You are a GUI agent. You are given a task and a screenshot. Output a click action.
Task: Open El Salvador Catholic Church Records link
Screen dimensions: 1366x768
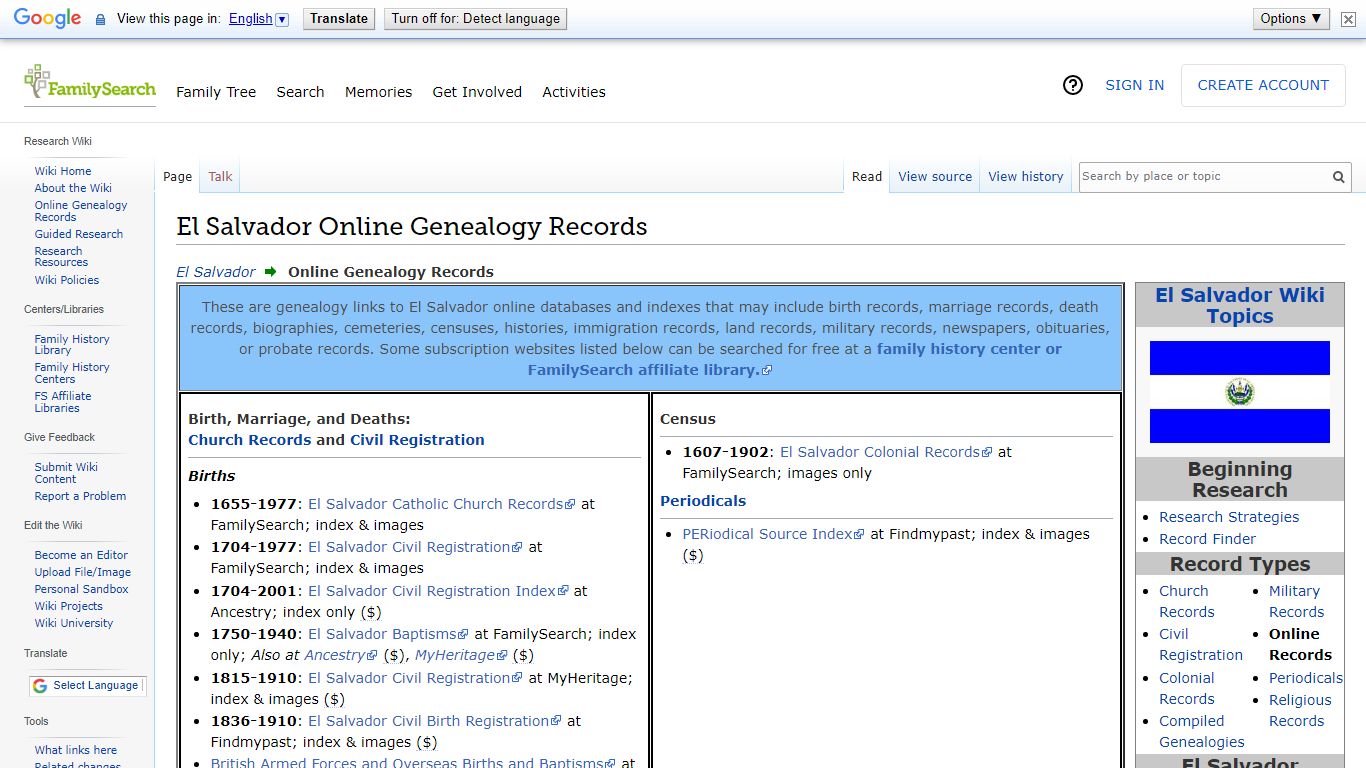(x=441, y=504)
